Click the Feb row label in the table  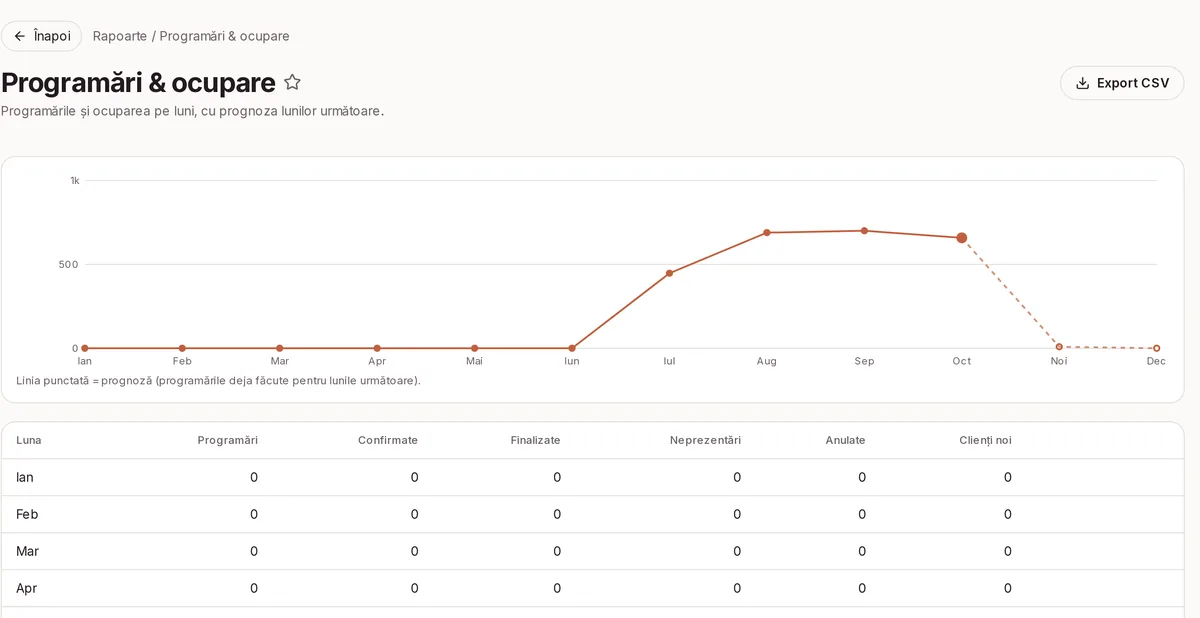point(27,514)
